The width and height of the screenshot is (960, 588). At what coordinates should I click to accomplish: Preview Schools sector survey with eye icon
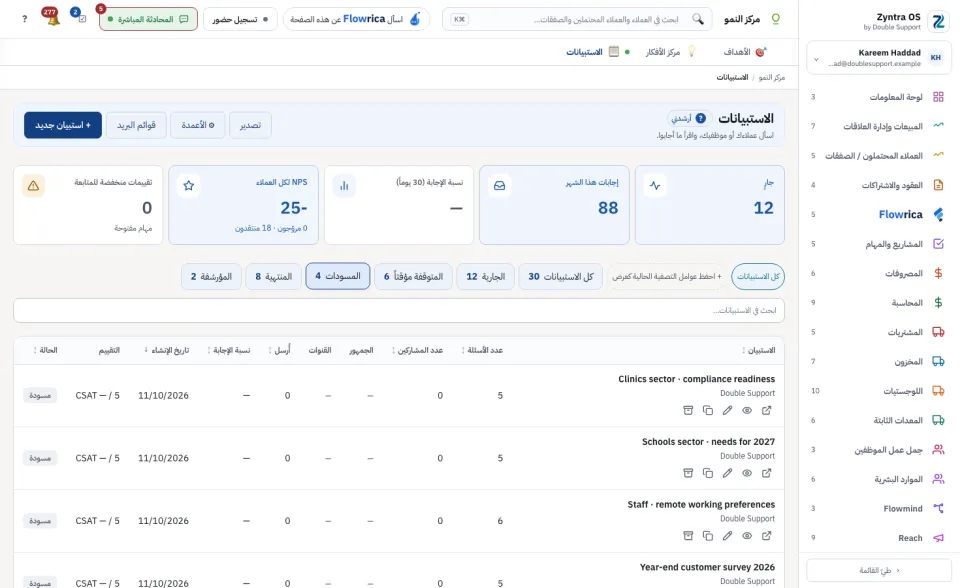pyautogui.click(x=747, y=473)
